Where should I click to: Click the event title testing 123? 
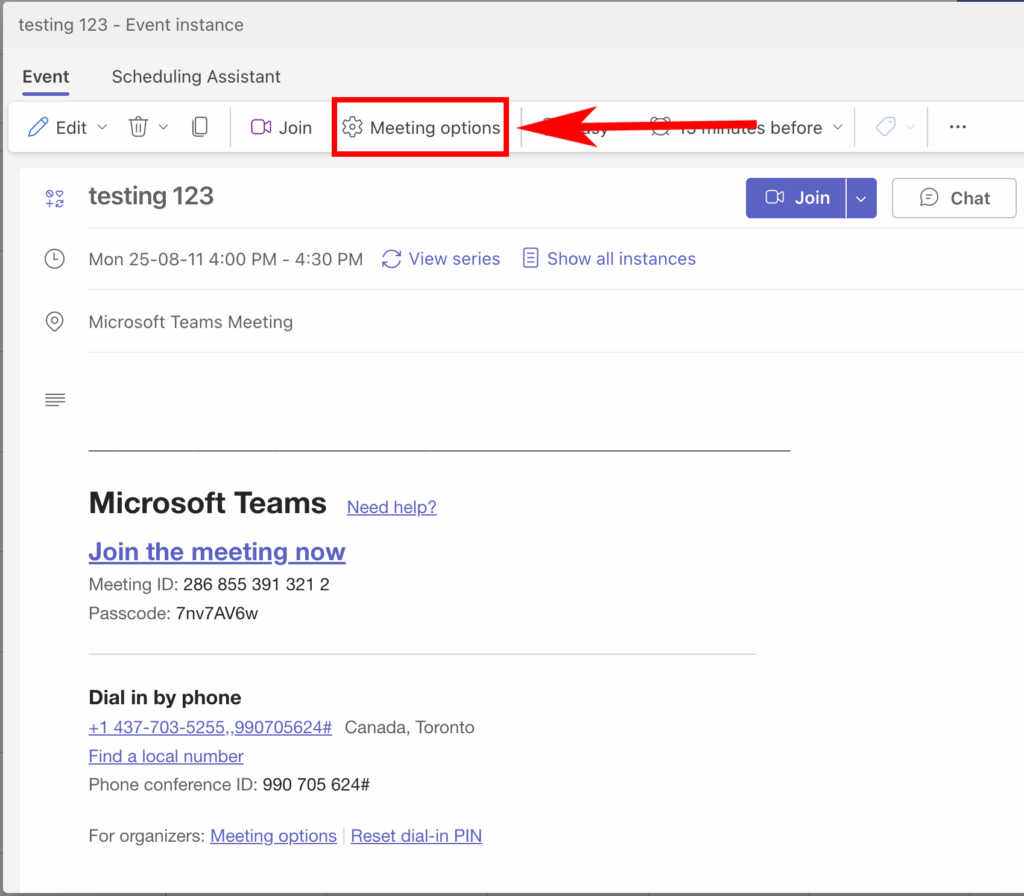click(x=151, y=196)
